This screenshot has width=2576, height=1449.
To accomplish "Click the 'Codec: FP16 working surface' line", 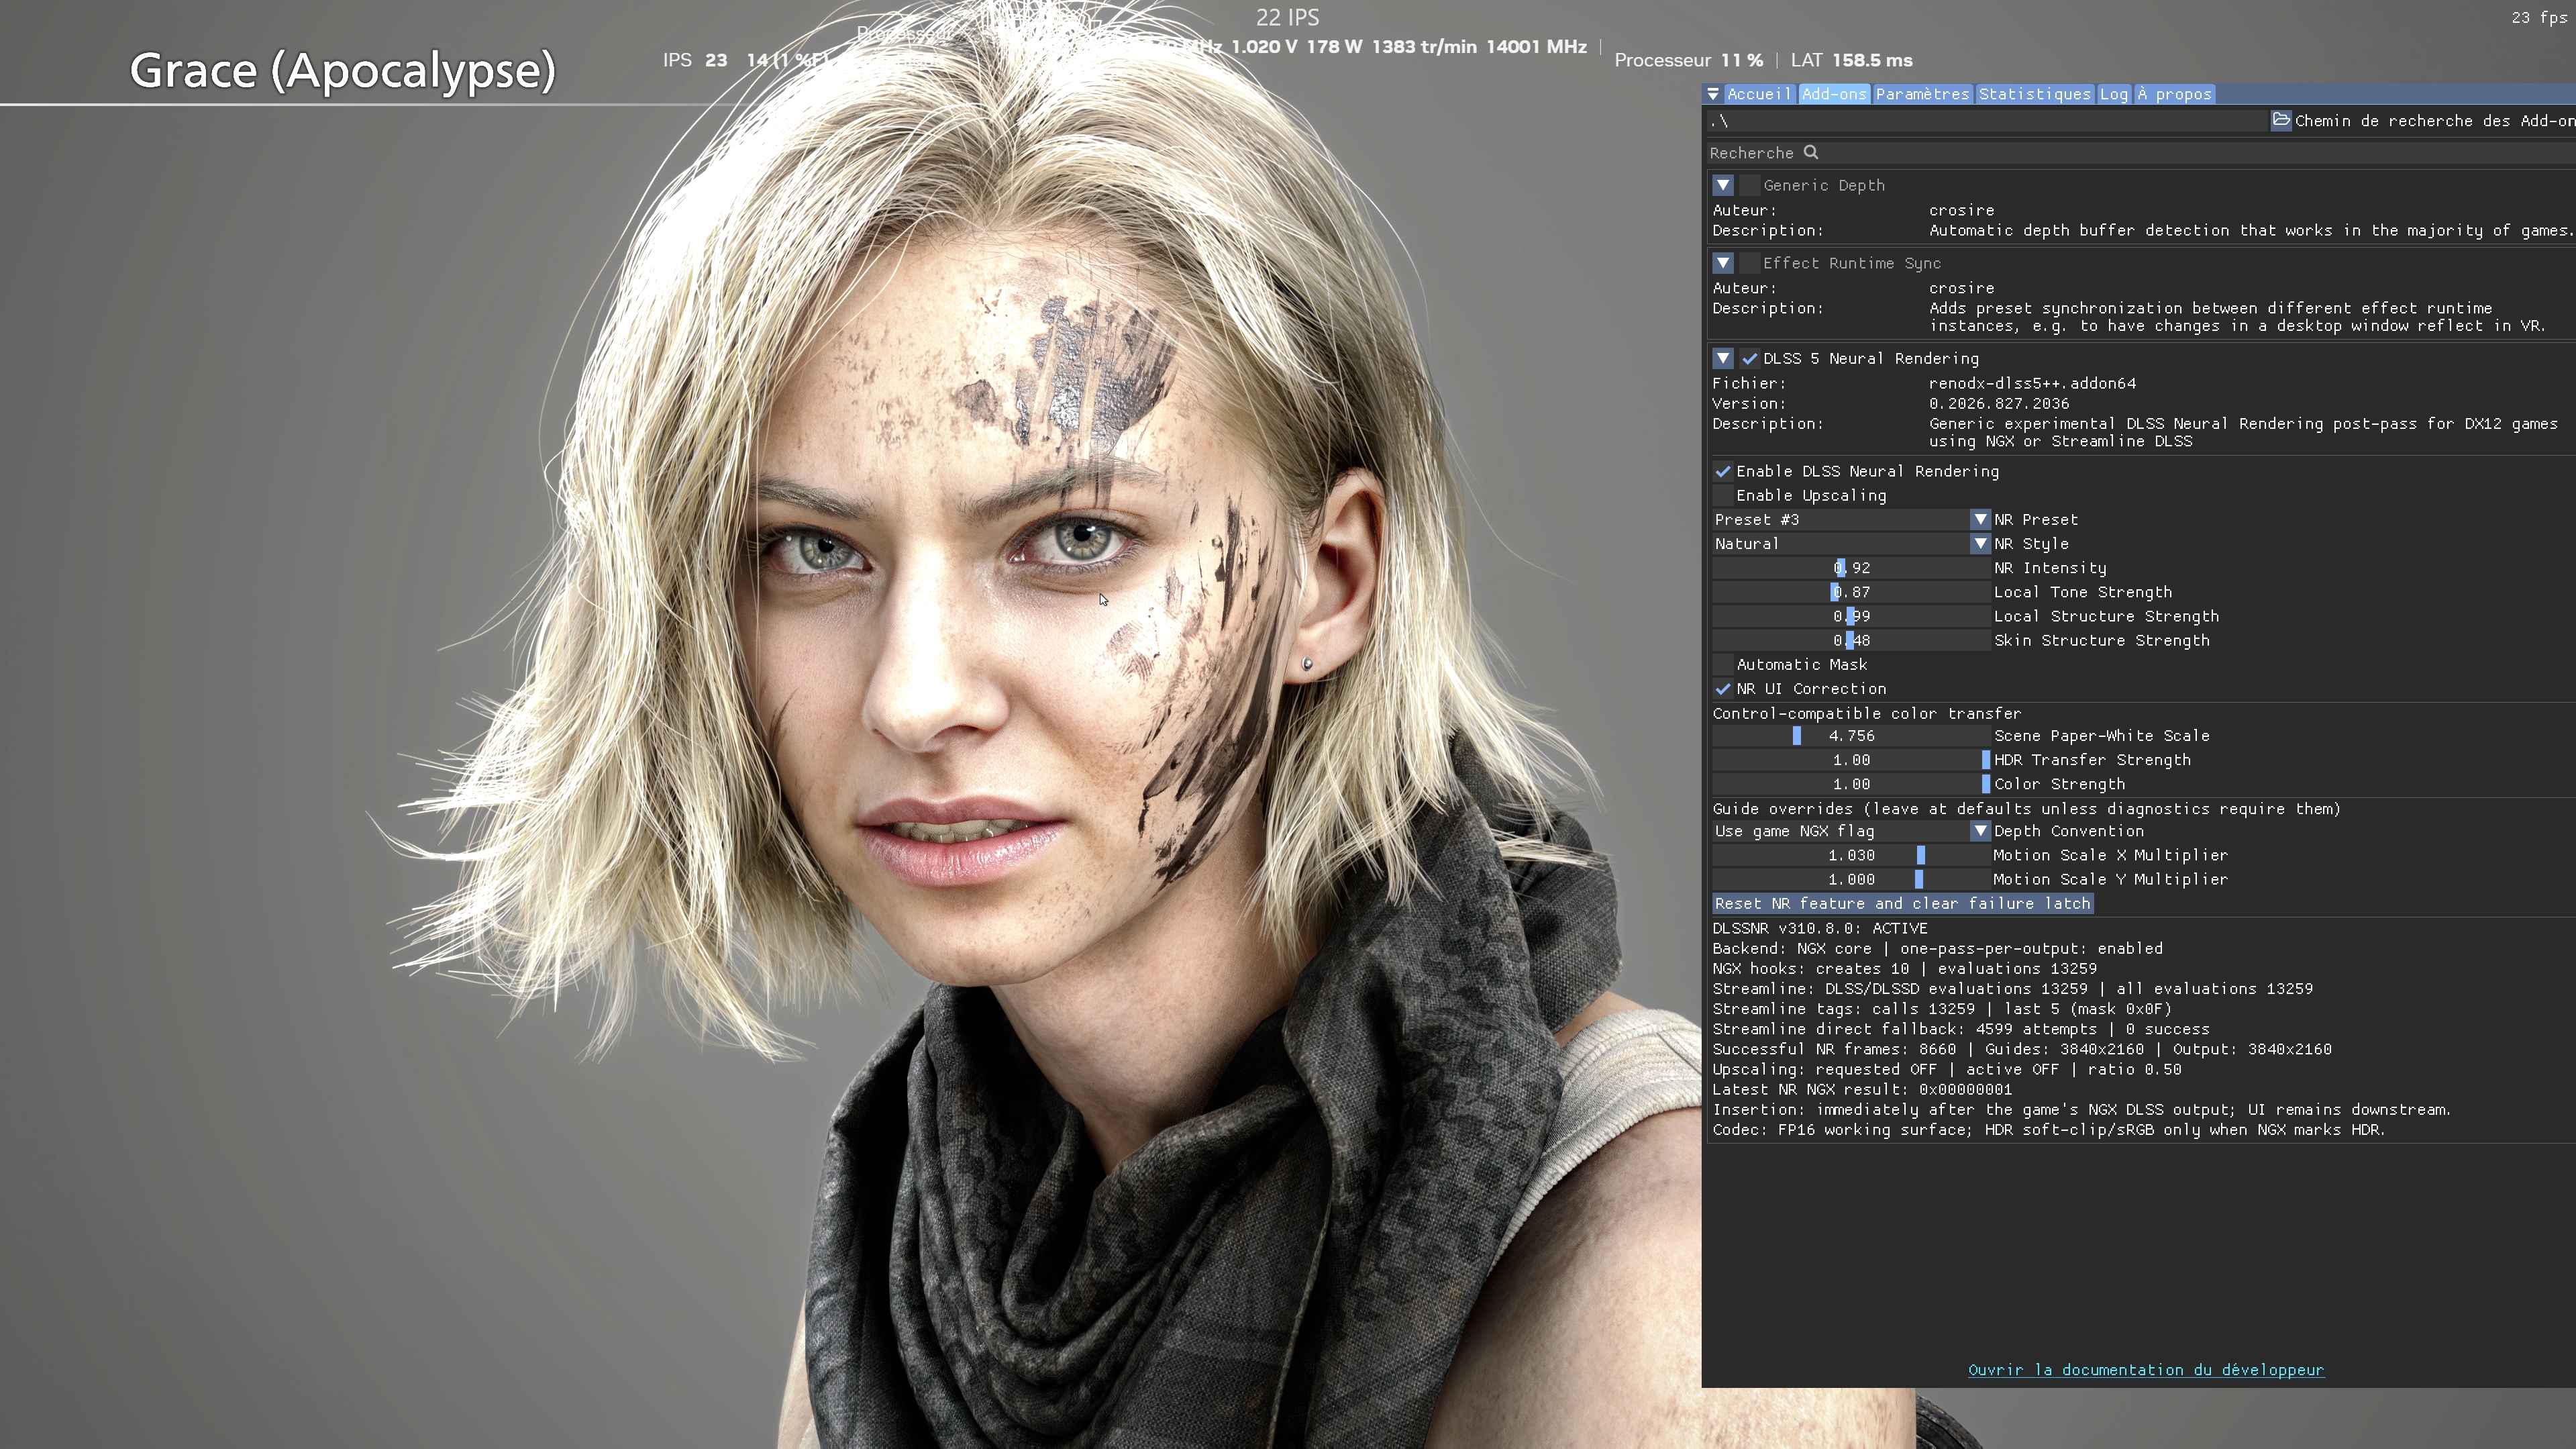I will coord(2049,1130).
